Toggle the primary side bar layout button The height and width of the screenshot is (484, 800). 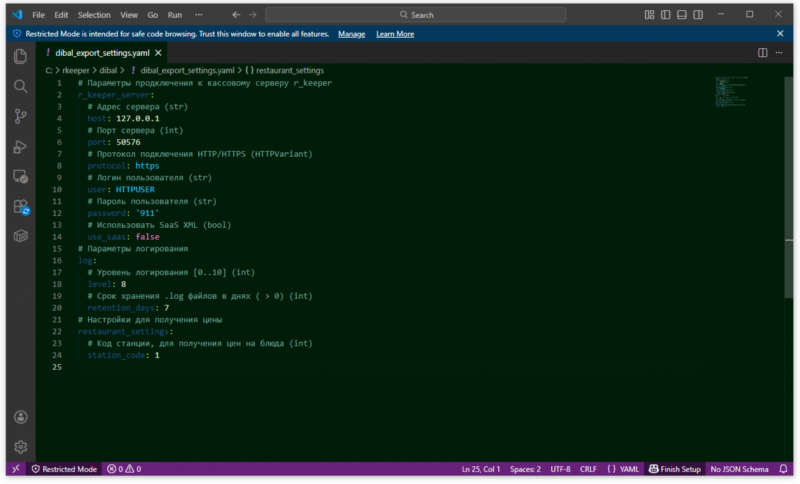click(664, 15)
